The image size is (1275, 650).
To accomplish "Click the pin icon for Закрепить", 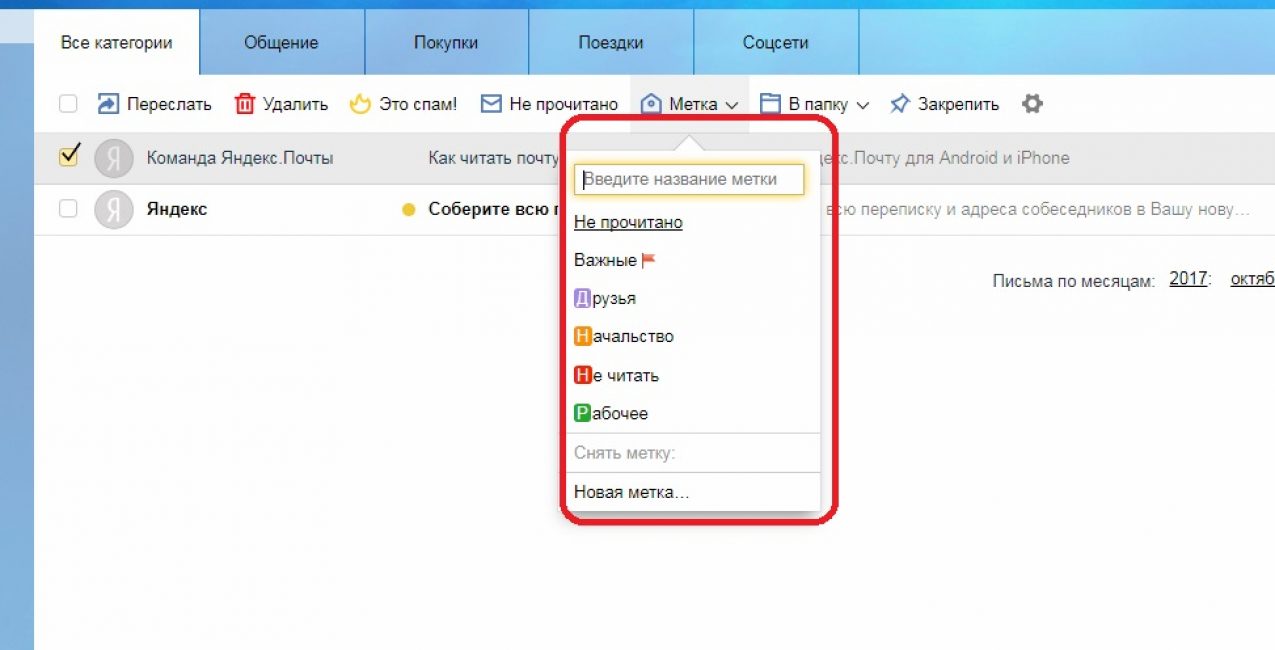I will [x=900, y=104].
